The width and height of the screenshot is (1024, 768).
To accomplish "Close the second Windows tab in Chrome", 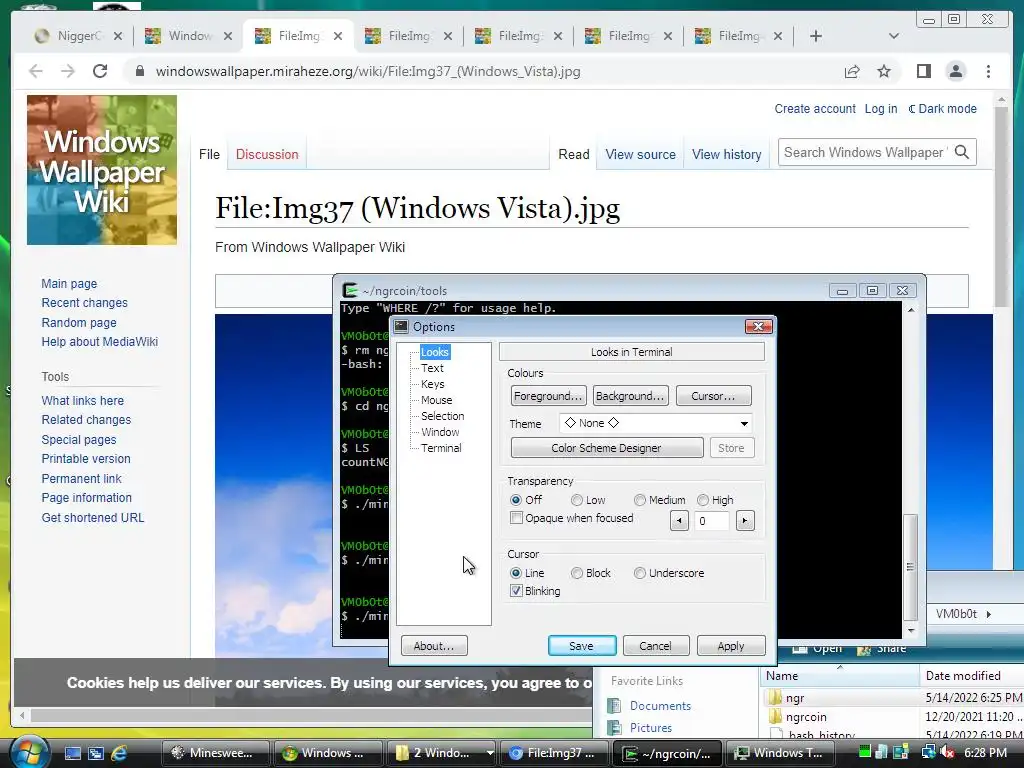I will point(228,36).
